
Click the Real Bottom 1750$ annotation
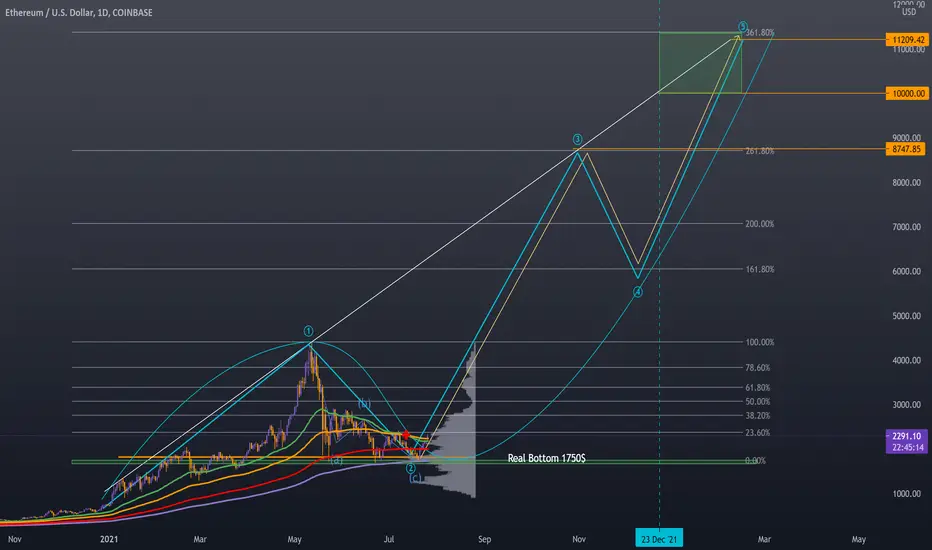546,458
